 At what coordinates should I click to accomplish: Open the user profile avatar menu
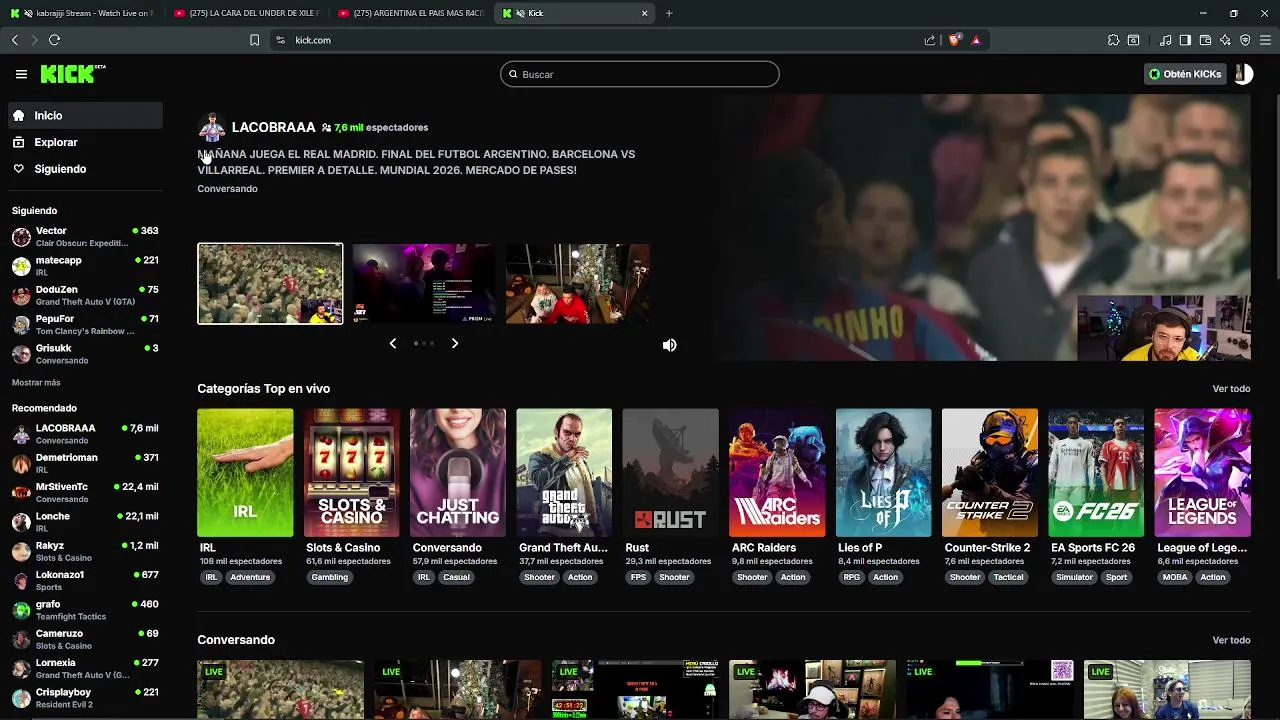1243,74
